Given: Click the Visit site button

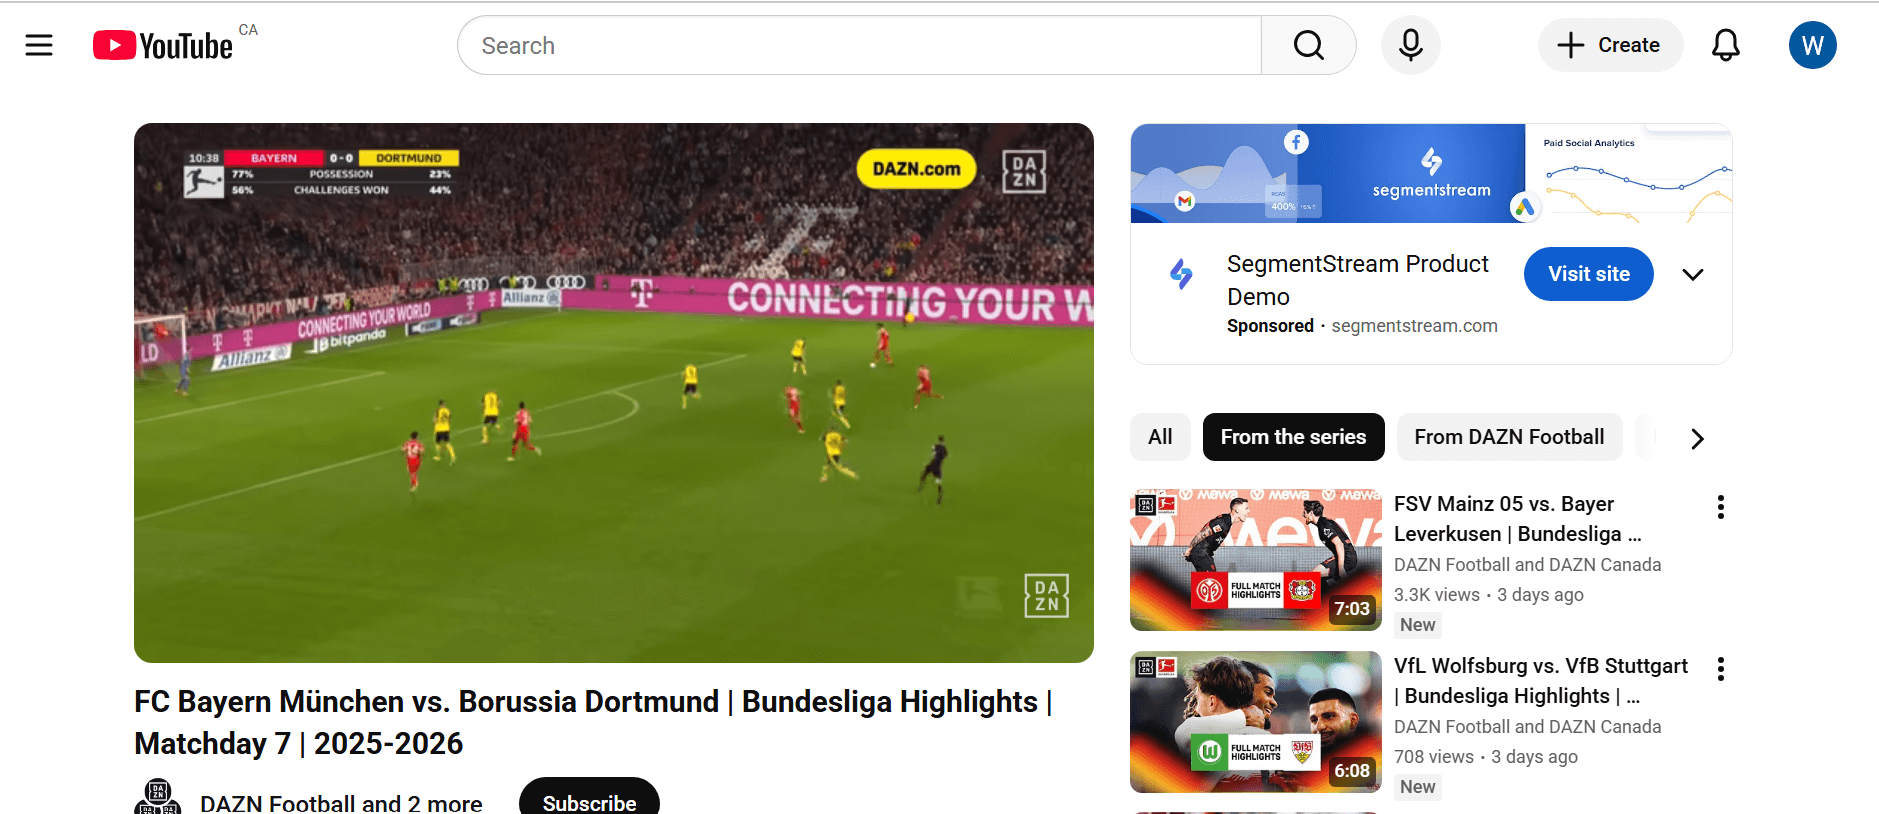Looking at the screenshot, I should [x=1588, y=274].
